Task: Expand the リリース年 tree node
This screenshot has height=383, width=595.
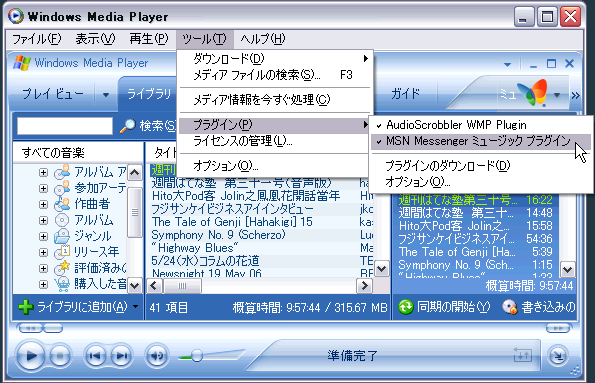Action: [43, 252]
